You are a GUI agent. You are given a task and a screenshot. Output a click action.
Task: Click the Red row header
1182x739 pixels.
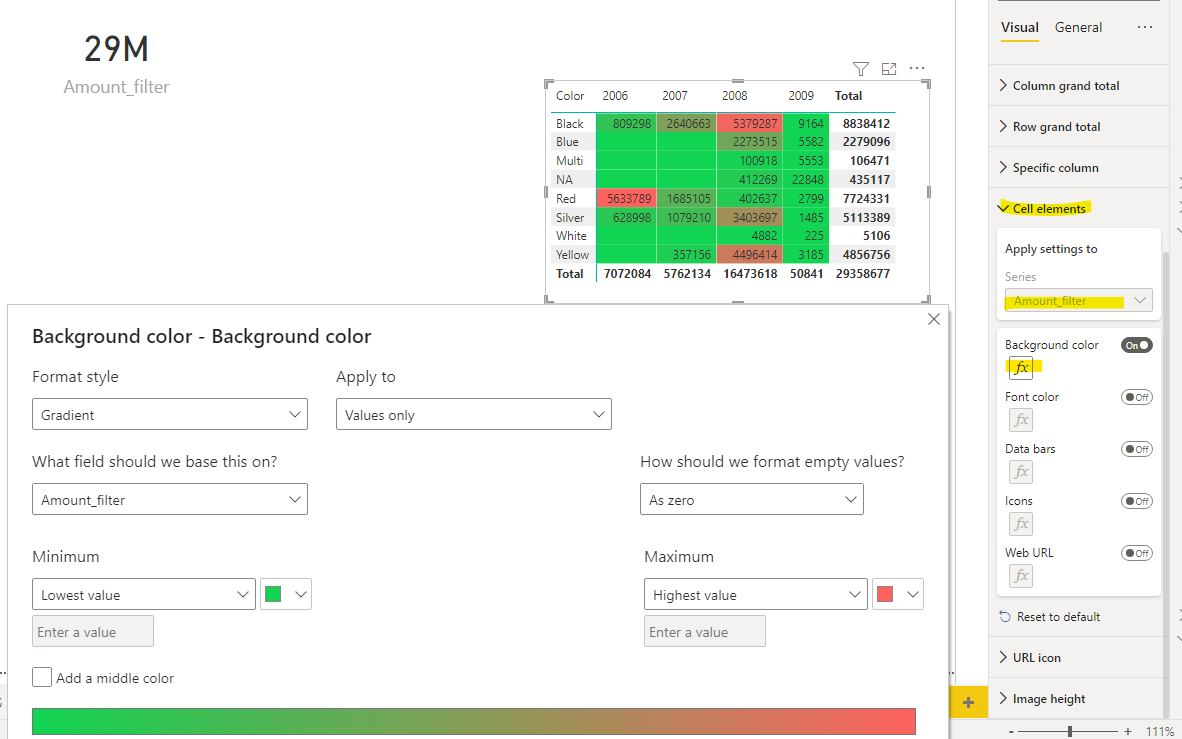[x=566, y=198]
